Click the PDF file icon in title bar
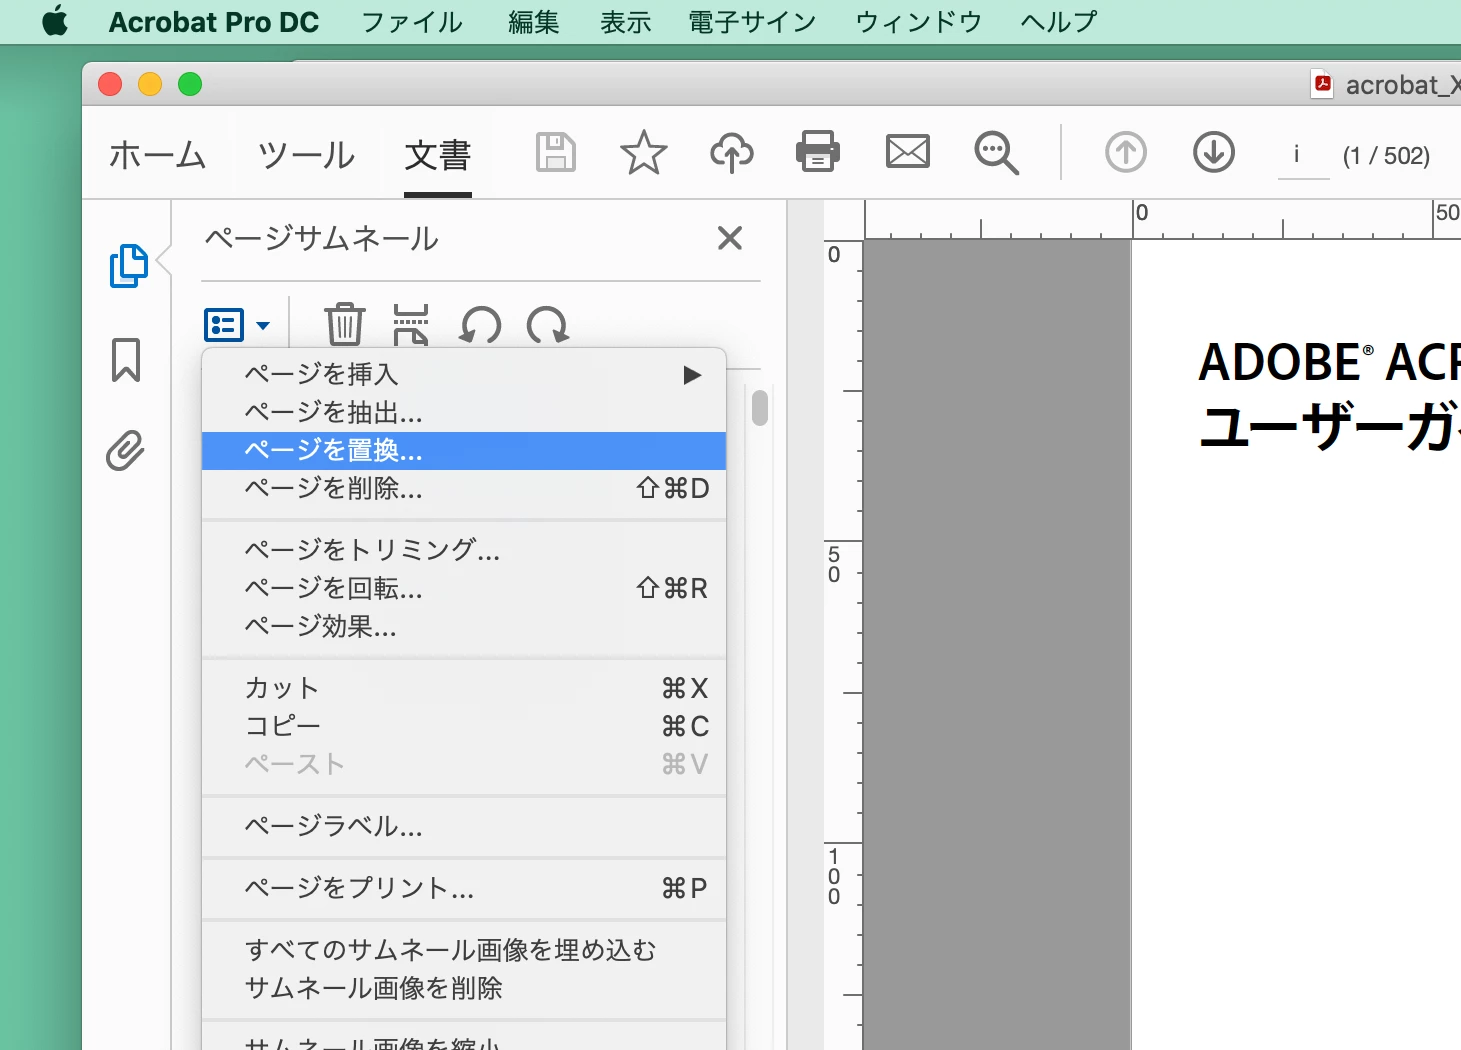 (1323, 85)
